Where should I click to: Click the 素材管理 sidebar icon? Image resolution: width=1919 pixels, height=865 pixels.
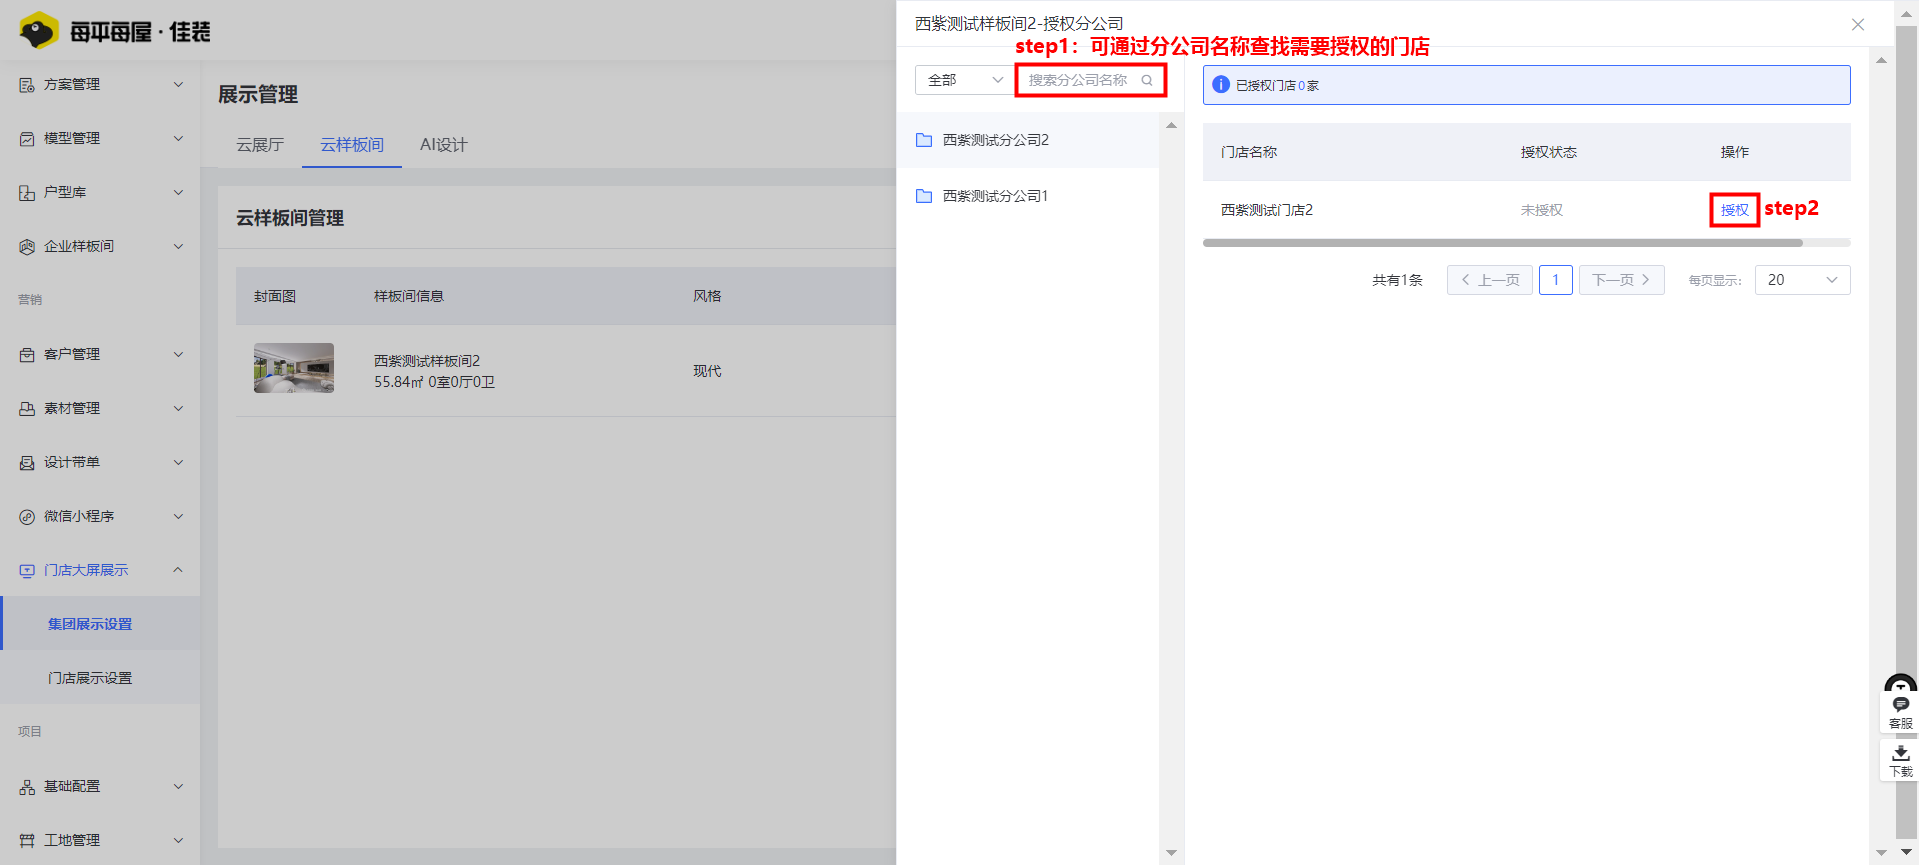pyautogui.click(x=27, y=409)
